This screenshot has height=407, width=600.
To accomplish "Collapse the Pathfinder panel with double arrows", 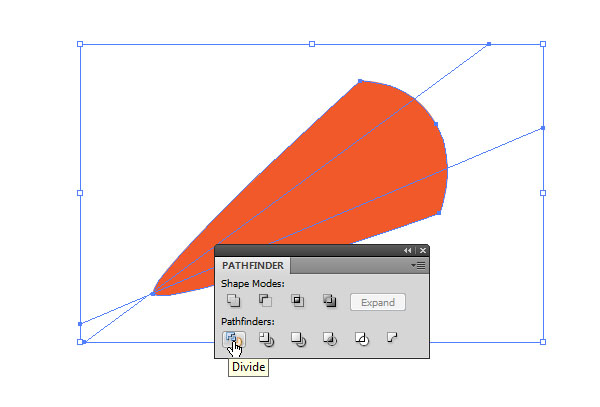I will coord(408,251).
